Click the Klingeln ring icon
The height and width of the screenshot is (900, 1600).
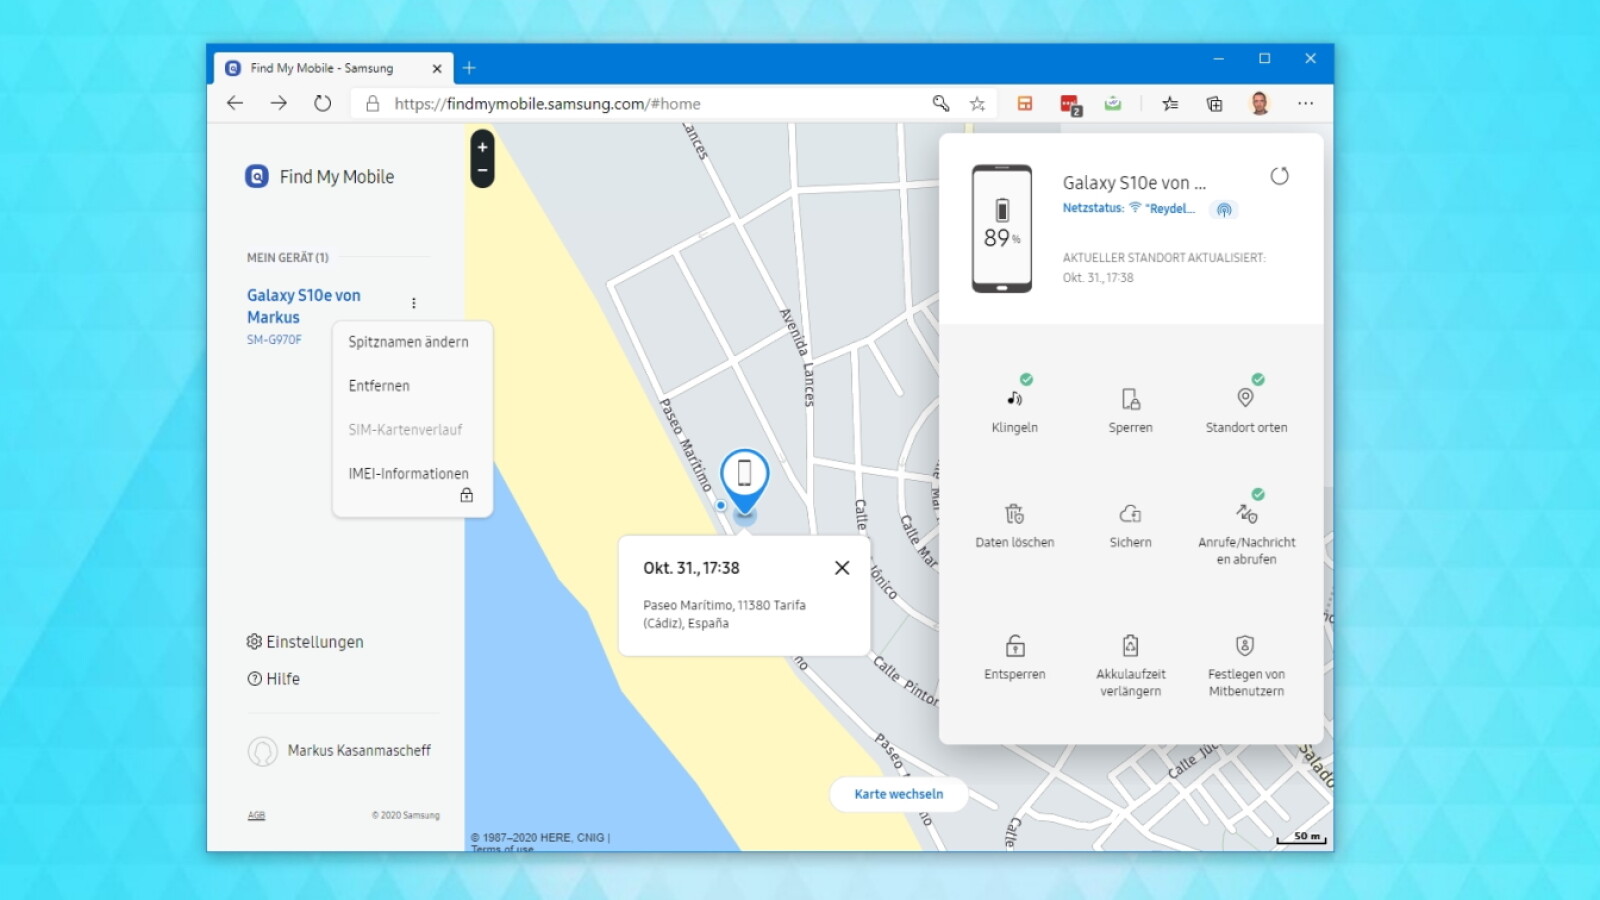pos(1014,398)
